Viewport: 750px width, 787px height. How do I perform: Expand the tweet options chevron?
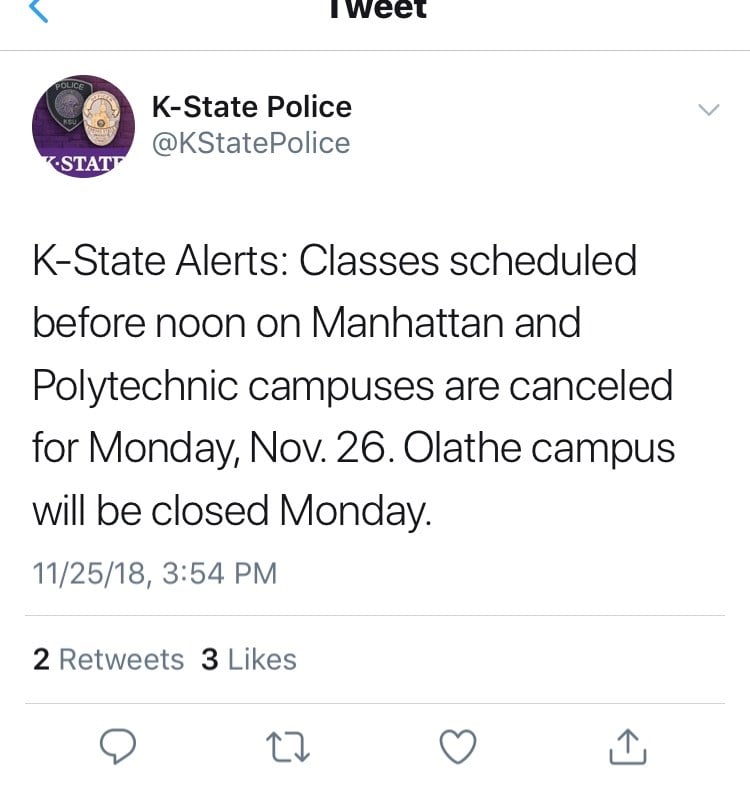[709, 109]
